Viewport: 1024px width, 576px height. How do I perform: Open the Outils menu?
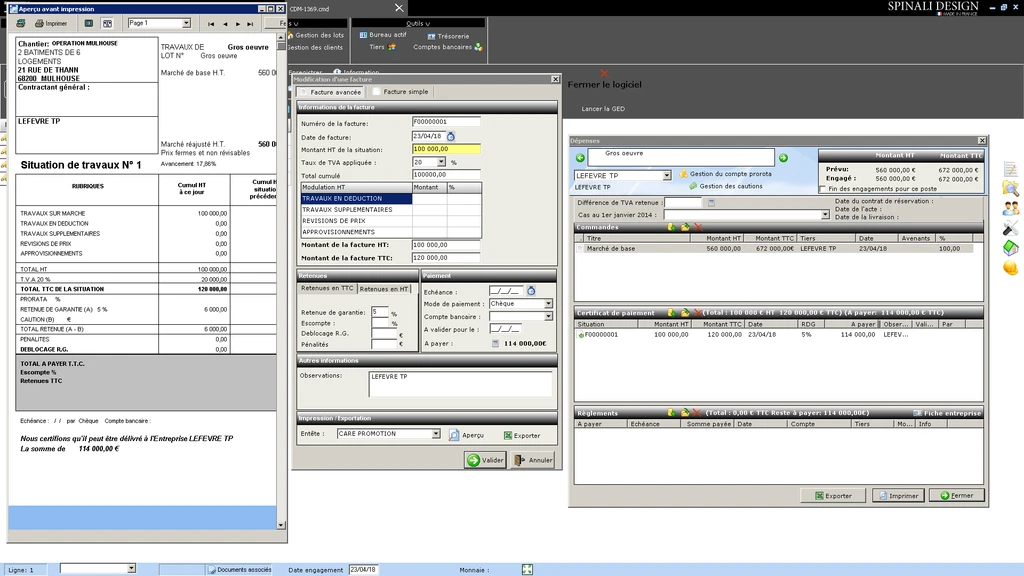[418, 22]
